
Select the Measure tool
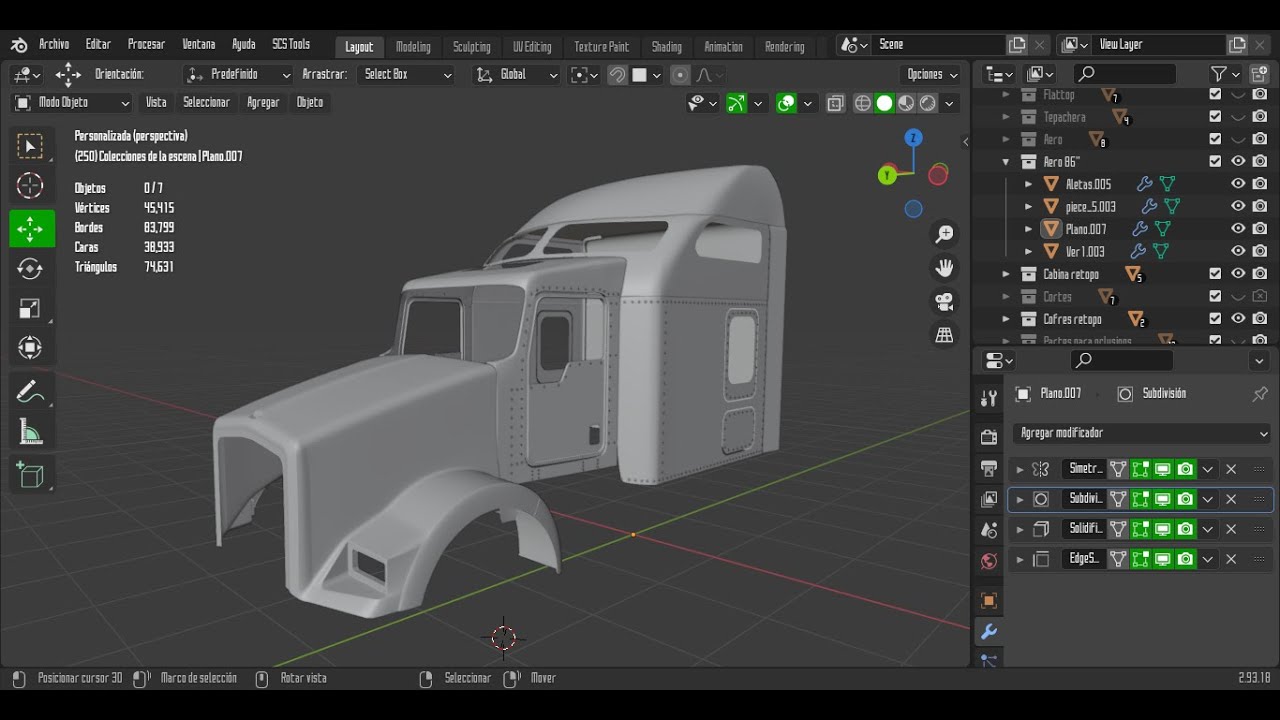pyautogui.click(x=30, y=433)
